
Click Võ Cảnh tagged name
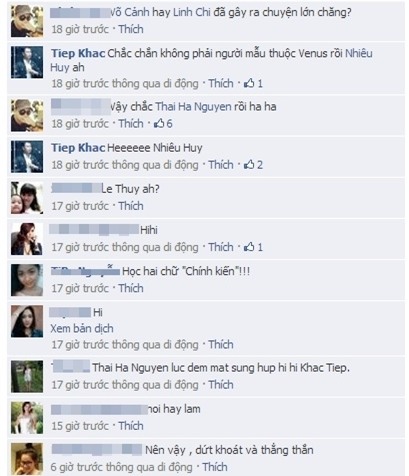[x=130, y=12]
